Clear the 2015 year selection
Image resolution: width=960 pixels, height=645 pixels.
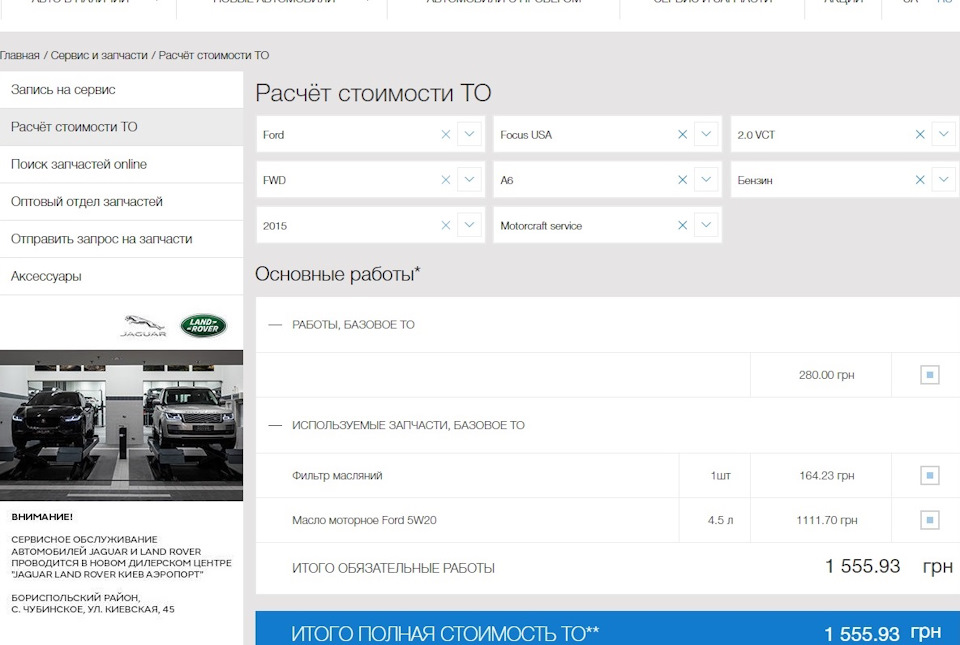[446, 225]
